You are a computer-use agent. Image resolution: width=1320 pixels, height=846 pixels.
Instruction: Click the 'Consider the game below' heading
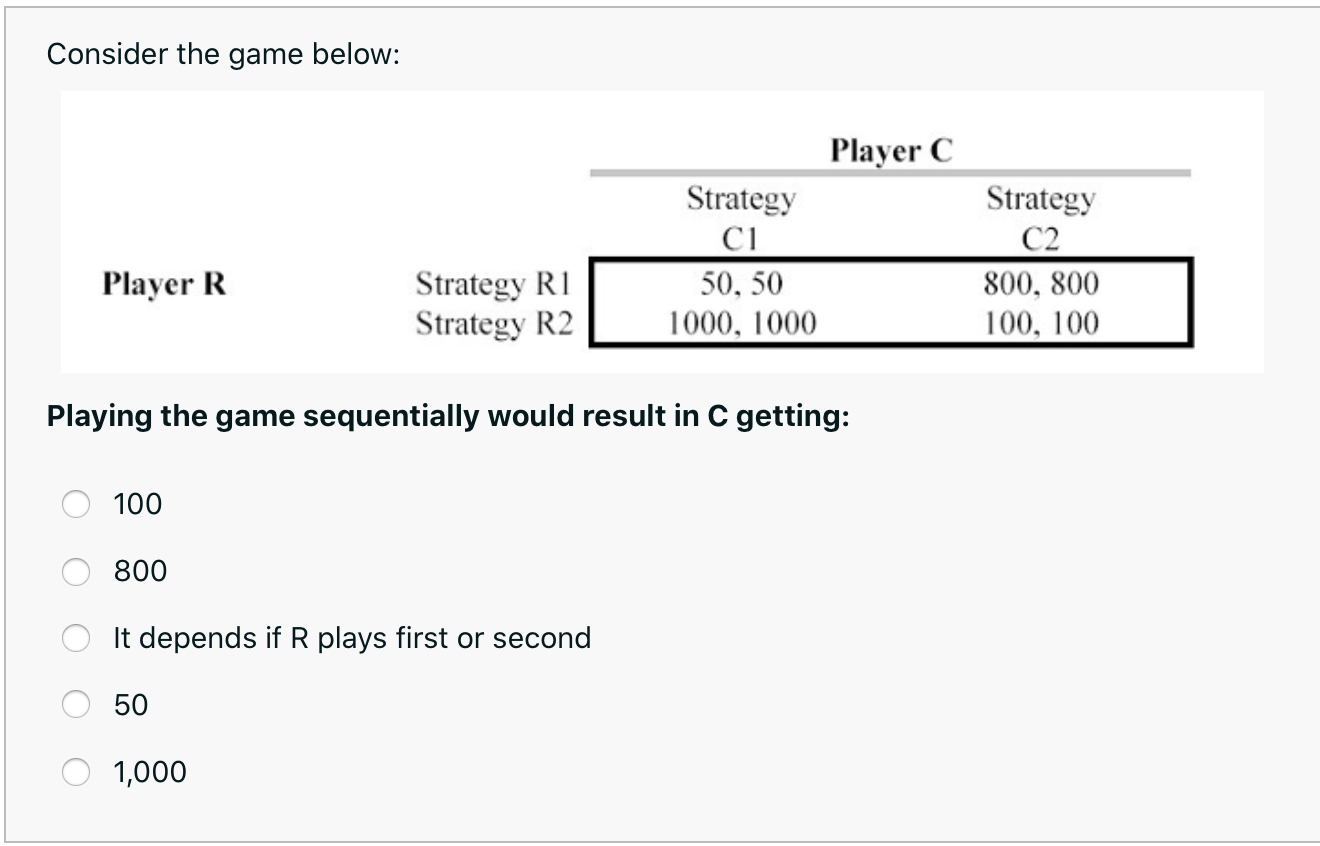pos(222,54)
